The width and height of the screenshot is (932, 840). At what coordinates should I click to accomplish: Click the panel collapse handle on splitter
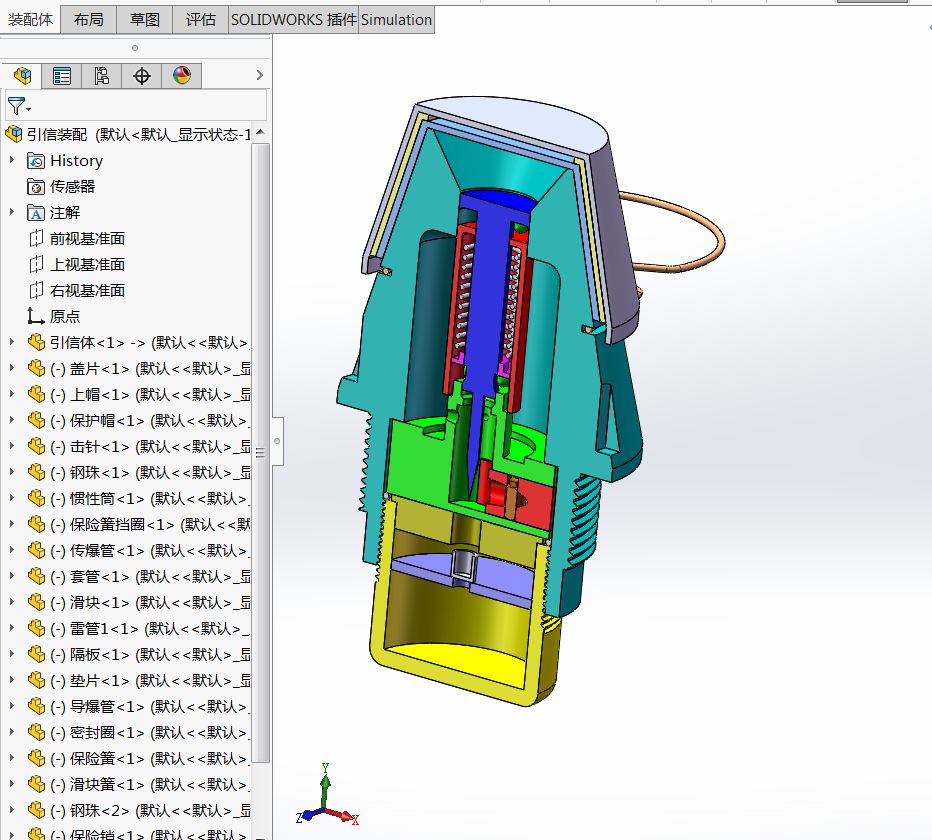point(277,441)
